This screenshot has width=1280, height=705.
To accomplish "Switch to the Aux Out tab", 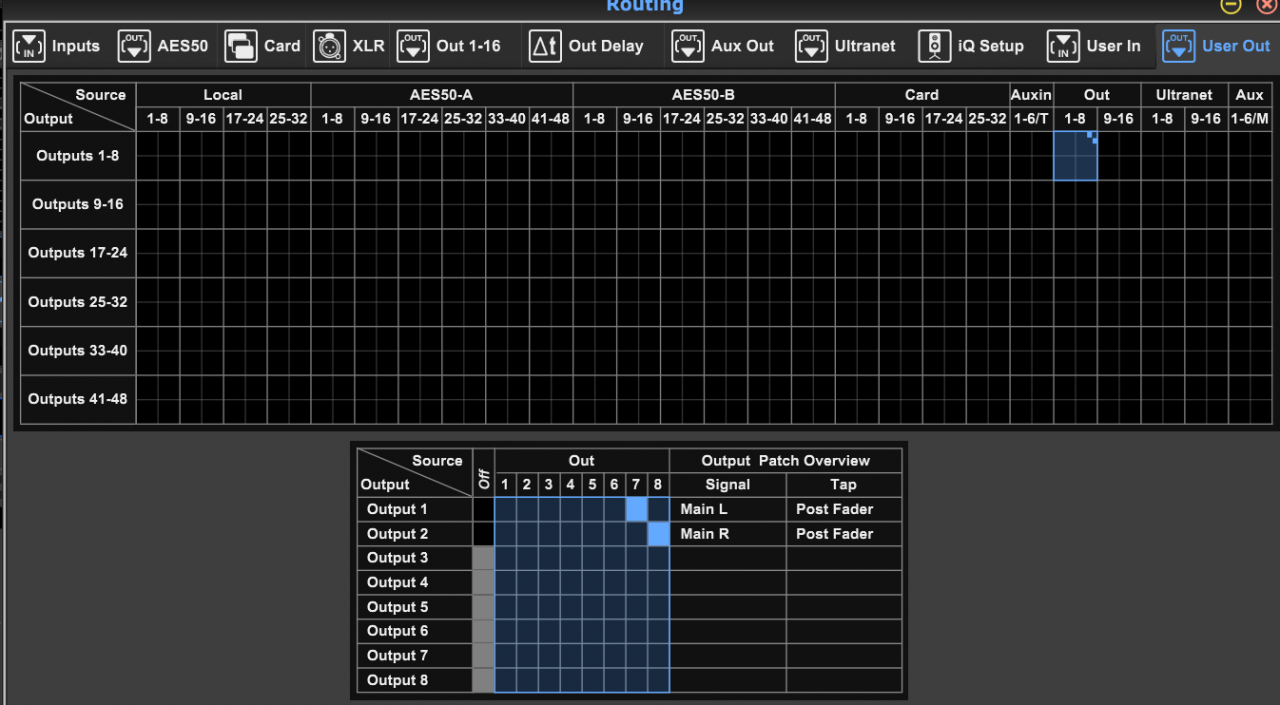I will (x=723, y=46).
